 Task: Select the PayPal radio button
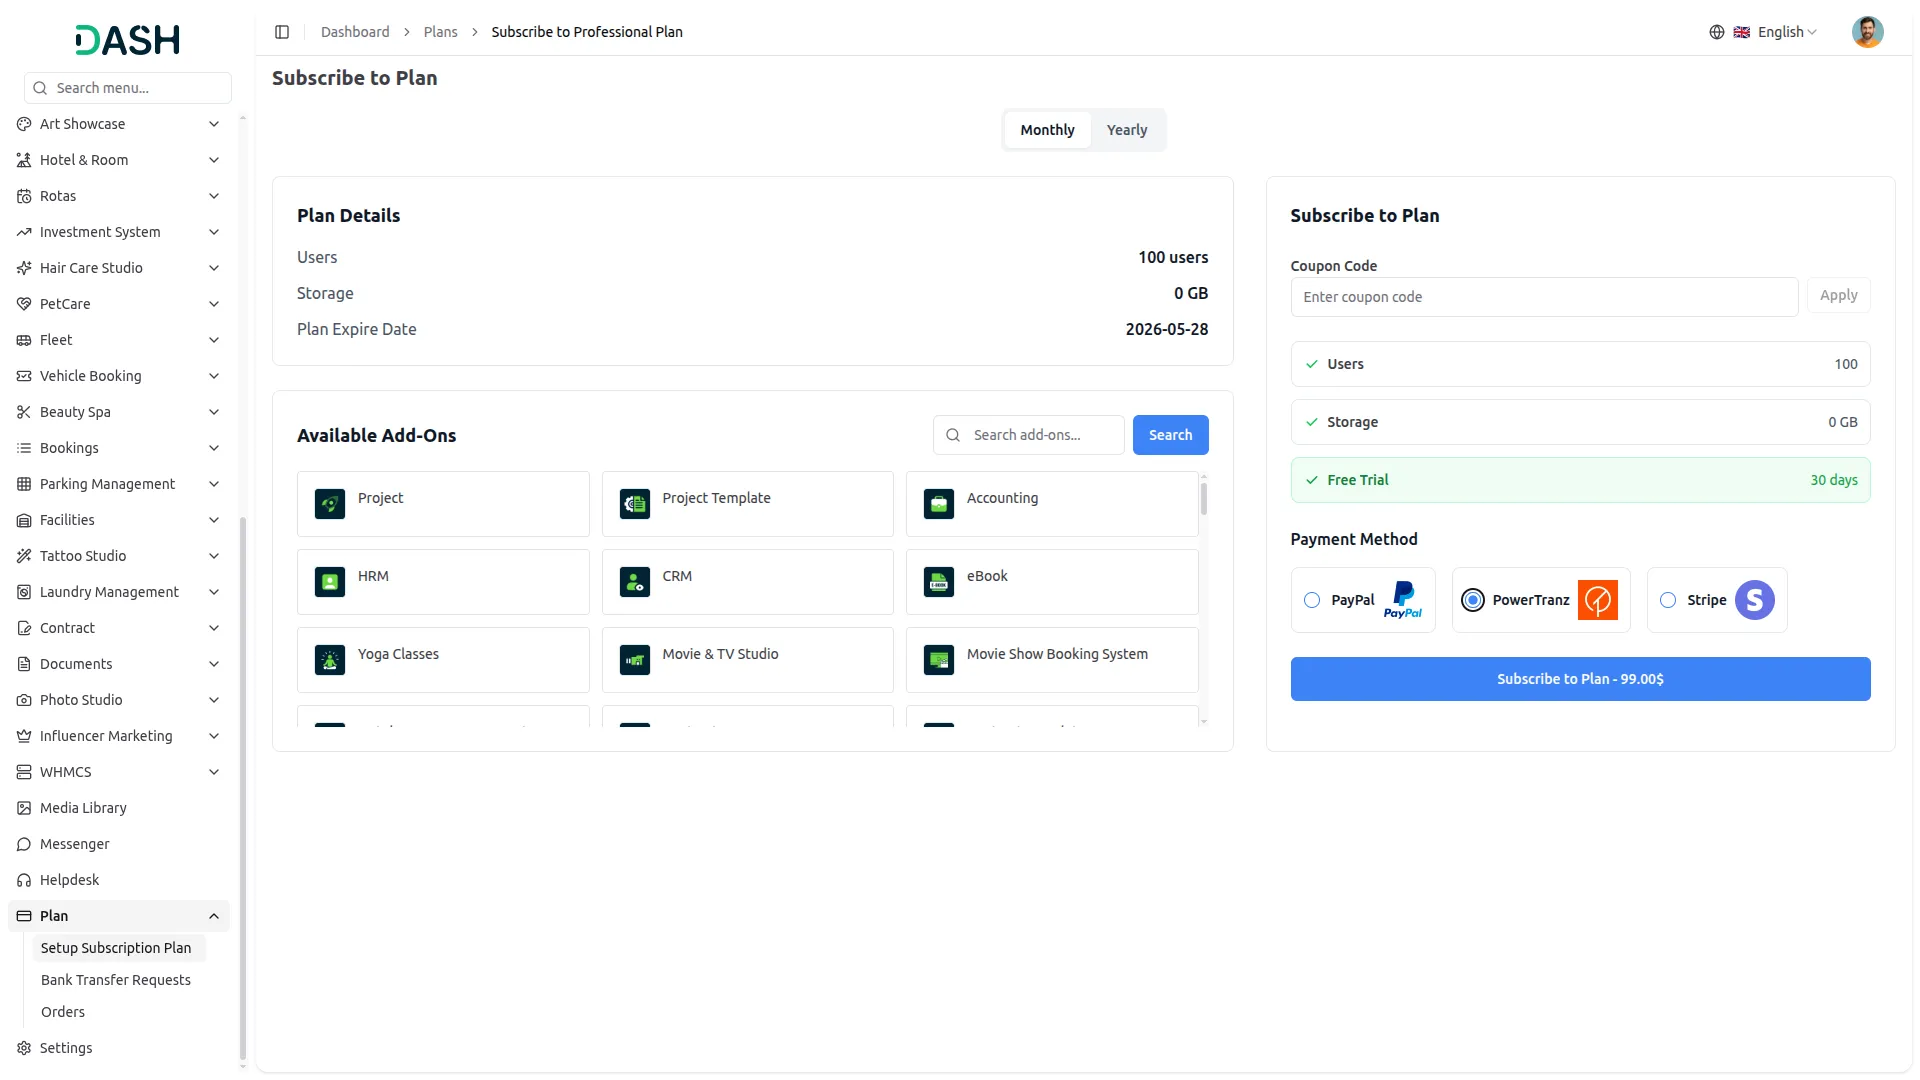pos(1312,600)
